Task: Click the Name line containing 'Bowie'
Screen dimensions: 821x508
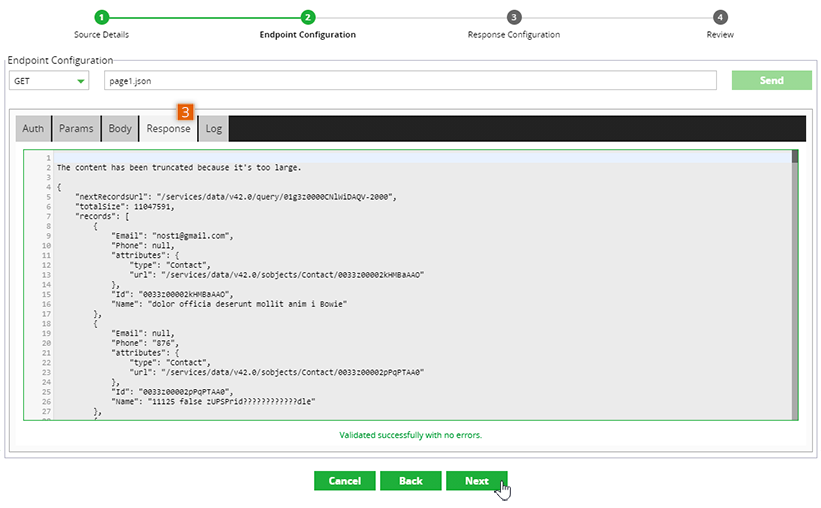Action: (x=229, y=304)
